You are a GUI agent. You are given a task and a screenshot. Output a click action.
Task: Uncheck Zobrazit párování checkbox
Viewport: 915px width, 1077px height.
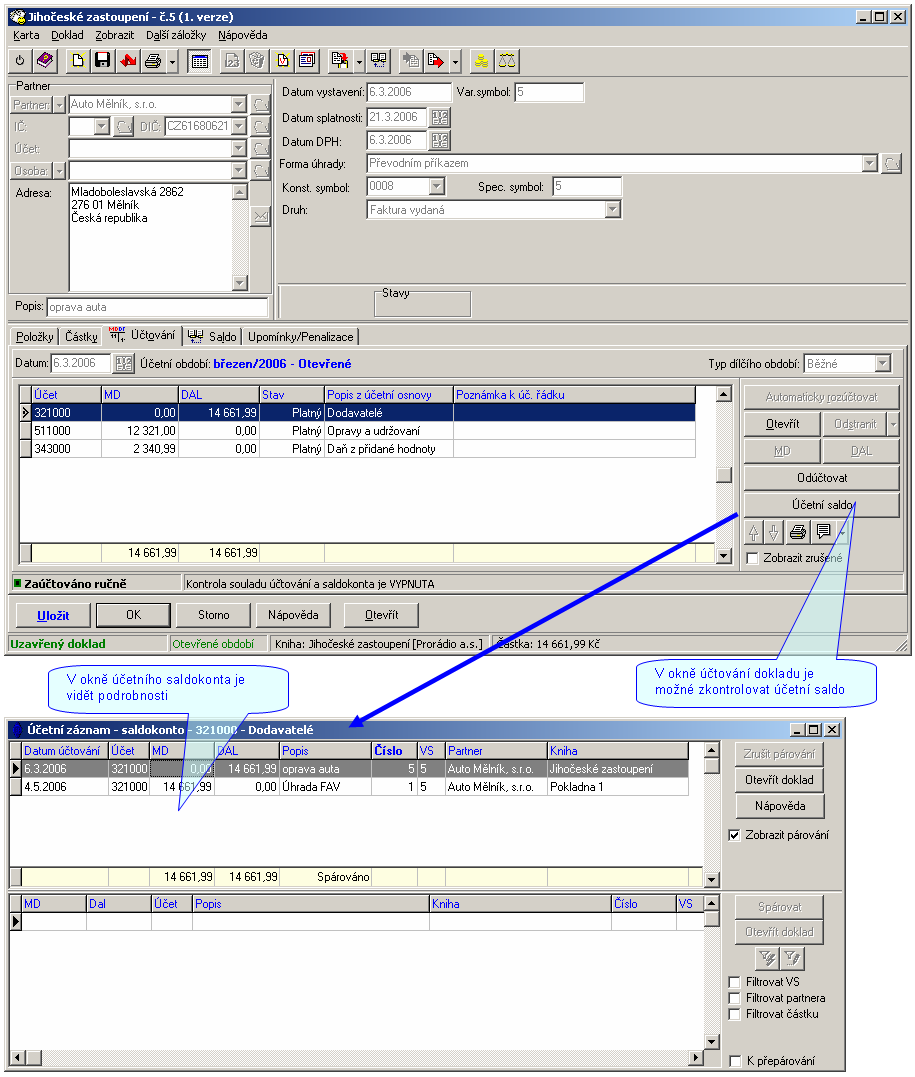[x=734, y=835]
